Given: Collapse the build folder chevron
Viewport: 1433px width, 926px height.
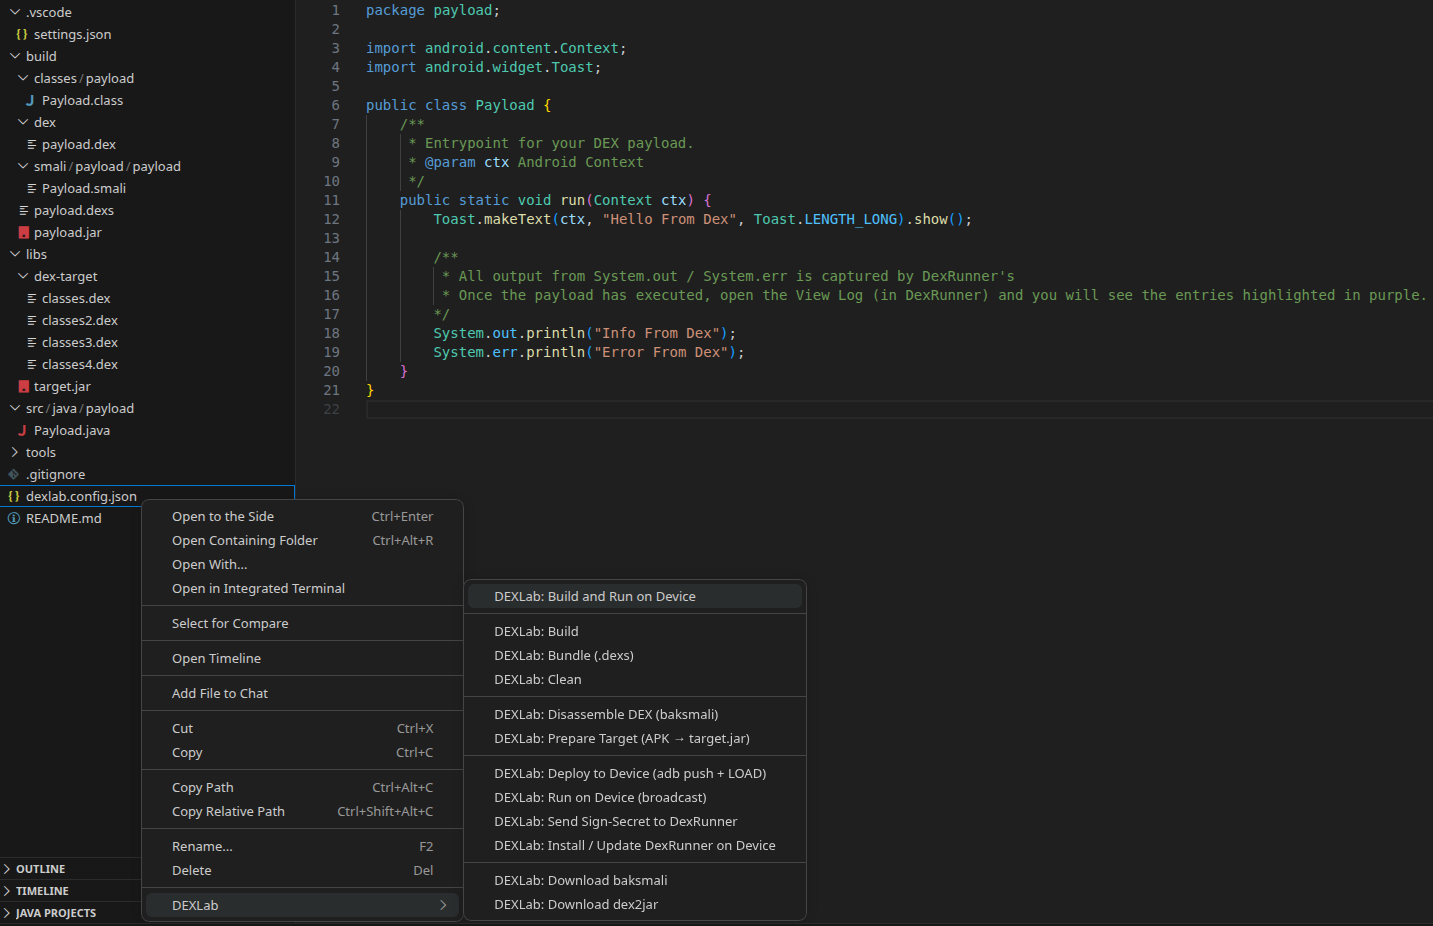Looking at the screenshot, I should (x=15, y=56).
